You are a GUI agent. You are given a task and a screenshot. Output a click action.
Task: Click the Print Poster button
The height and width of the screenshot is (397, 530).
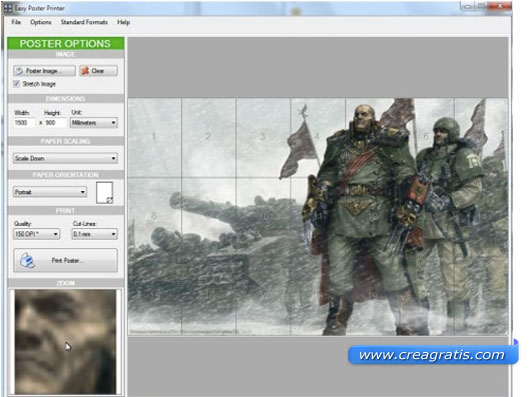pyautogui.click(x=66, y=260)
